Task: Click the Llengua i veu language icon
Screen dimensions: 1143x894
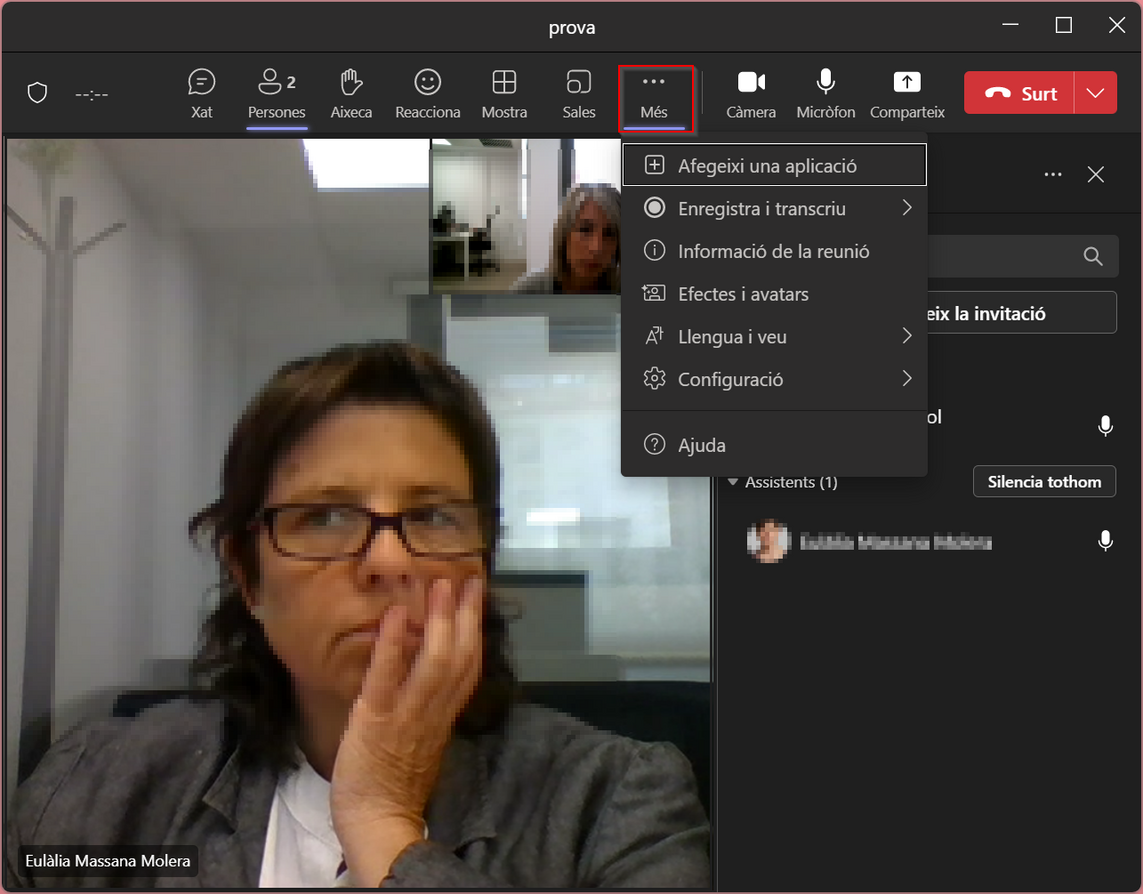Action: pyautogui.click(x=654, y=335)
